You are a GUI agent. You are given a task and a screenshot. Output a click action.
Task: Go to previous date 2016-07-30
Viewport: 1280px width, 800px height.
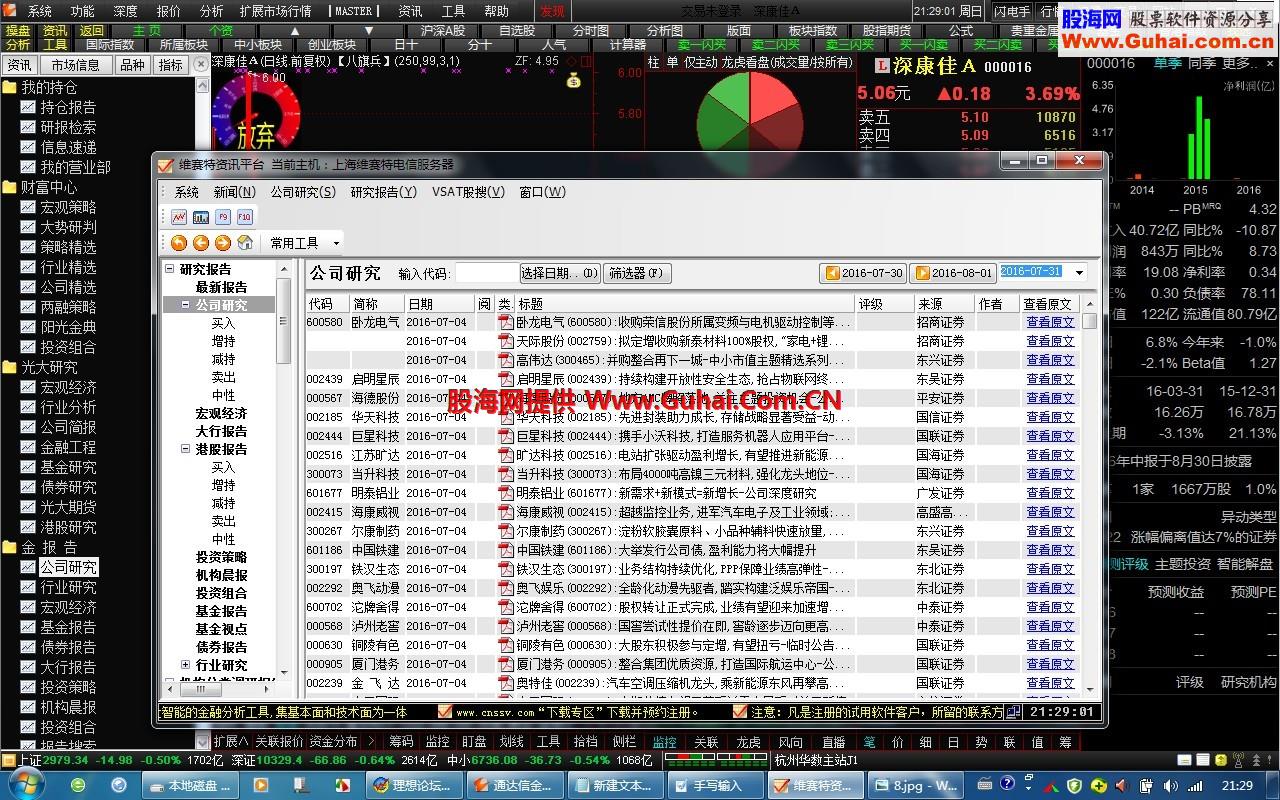(863, 273)
